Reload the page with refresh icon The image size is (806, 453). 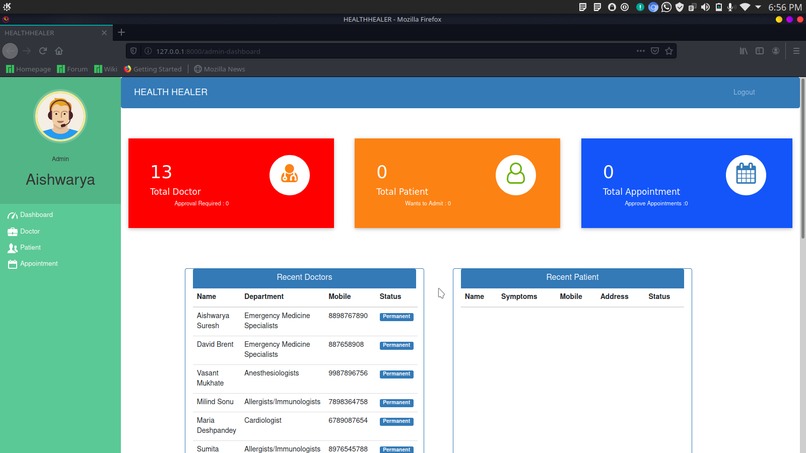tap(43, 51)
